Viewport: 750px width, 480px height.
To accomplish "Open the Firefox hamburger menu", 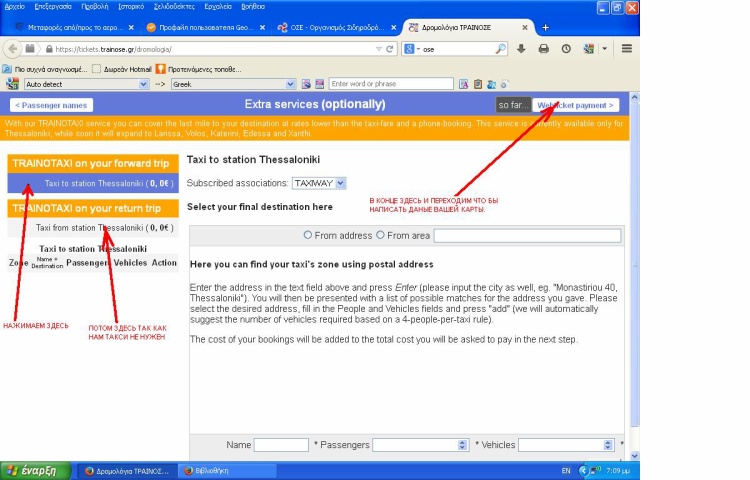I will tap(627, 49).
